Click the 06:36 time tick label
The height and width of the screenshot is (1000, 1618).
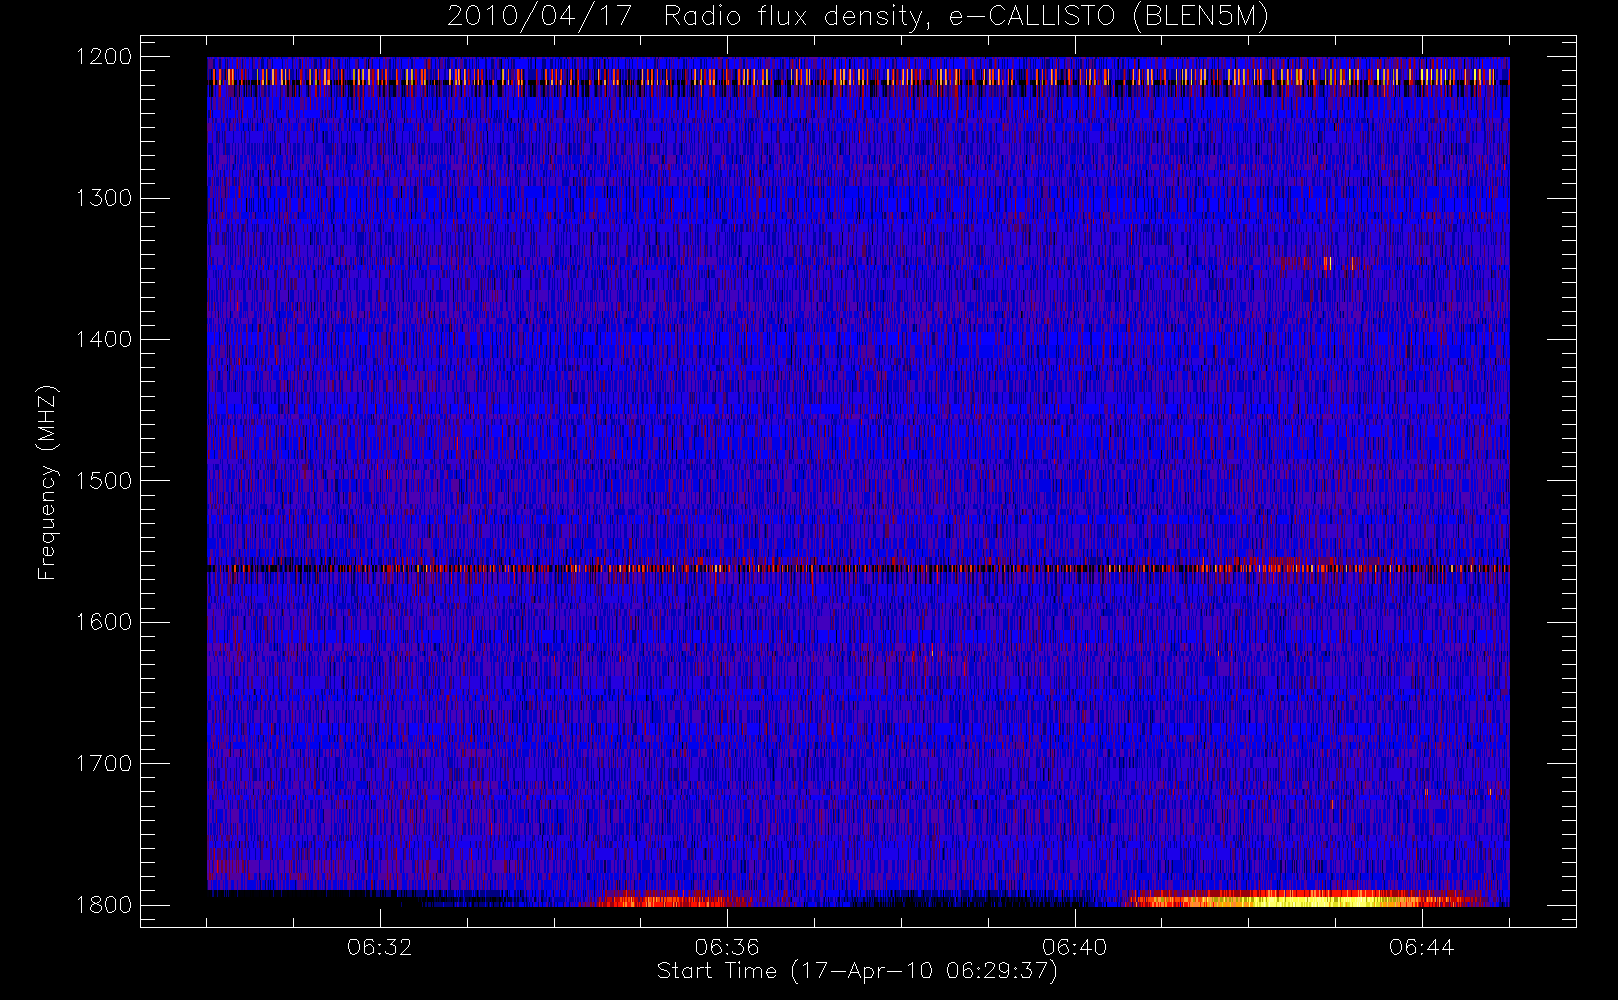727,947
